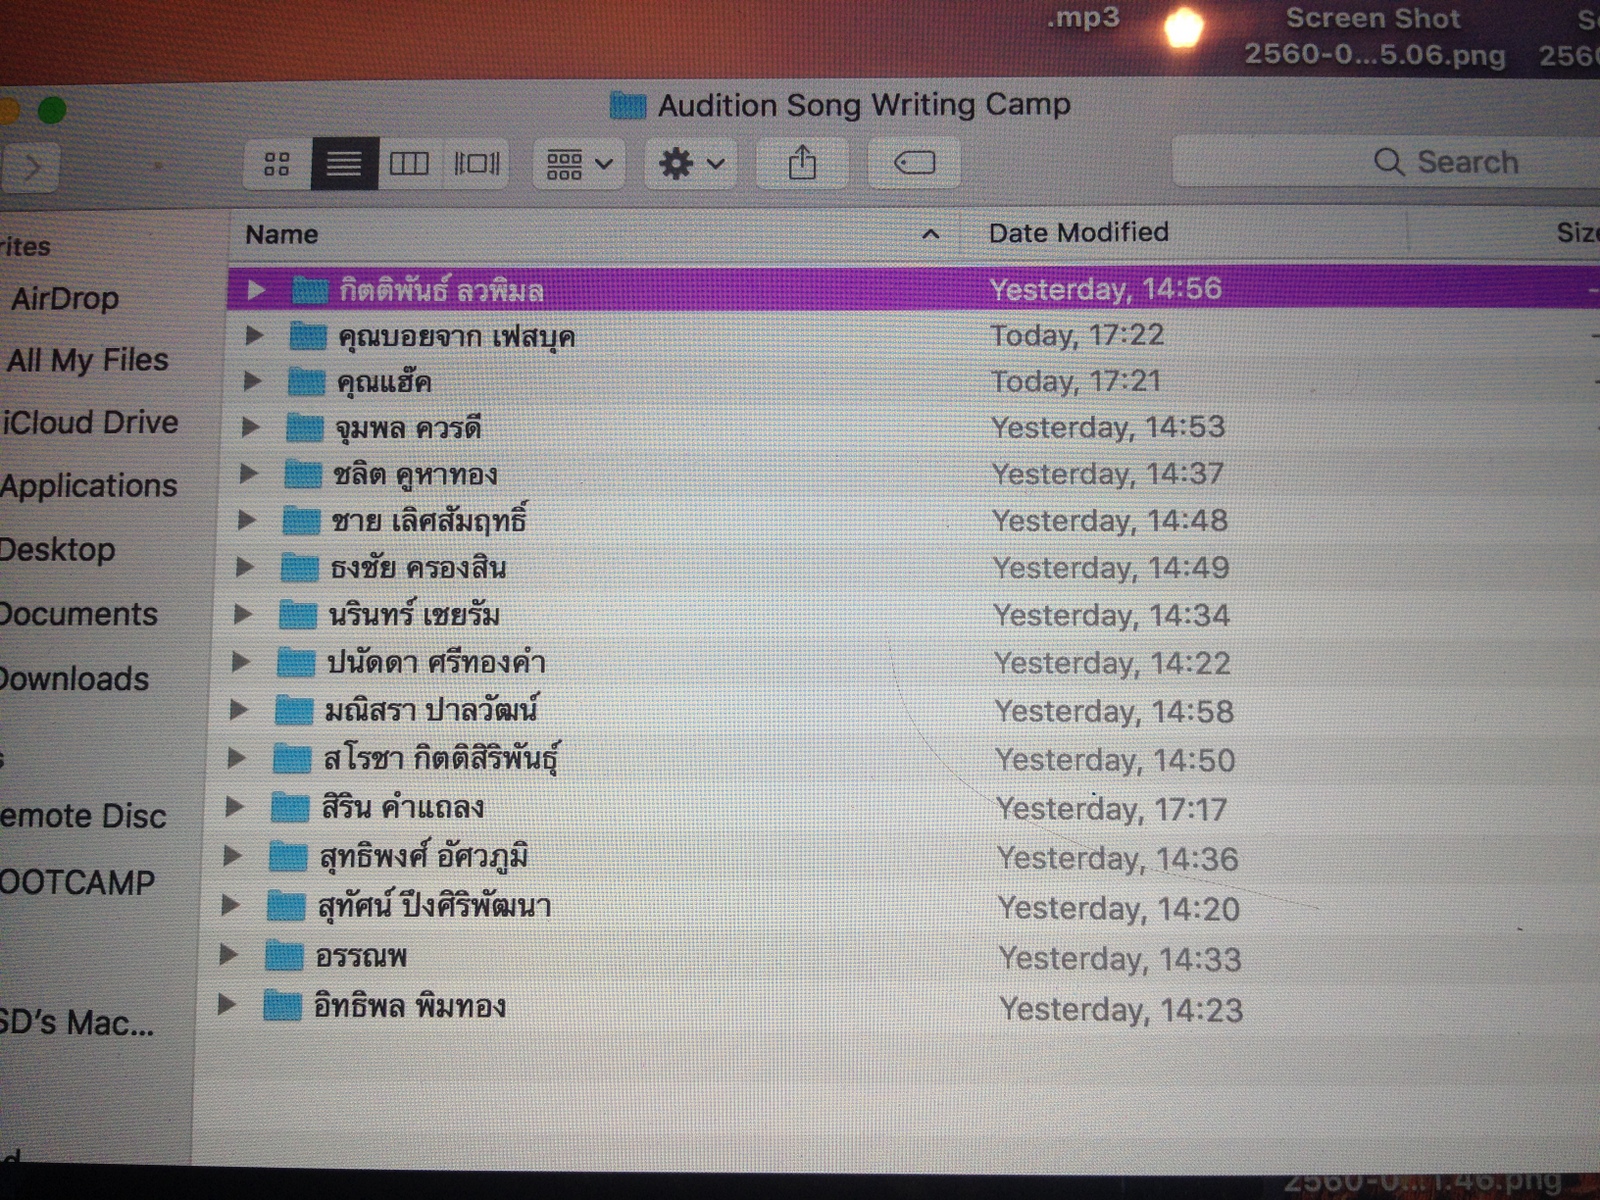Open the Arrange items dropdown
This screenshot has width=1600, height=1200.
point(579,164)
